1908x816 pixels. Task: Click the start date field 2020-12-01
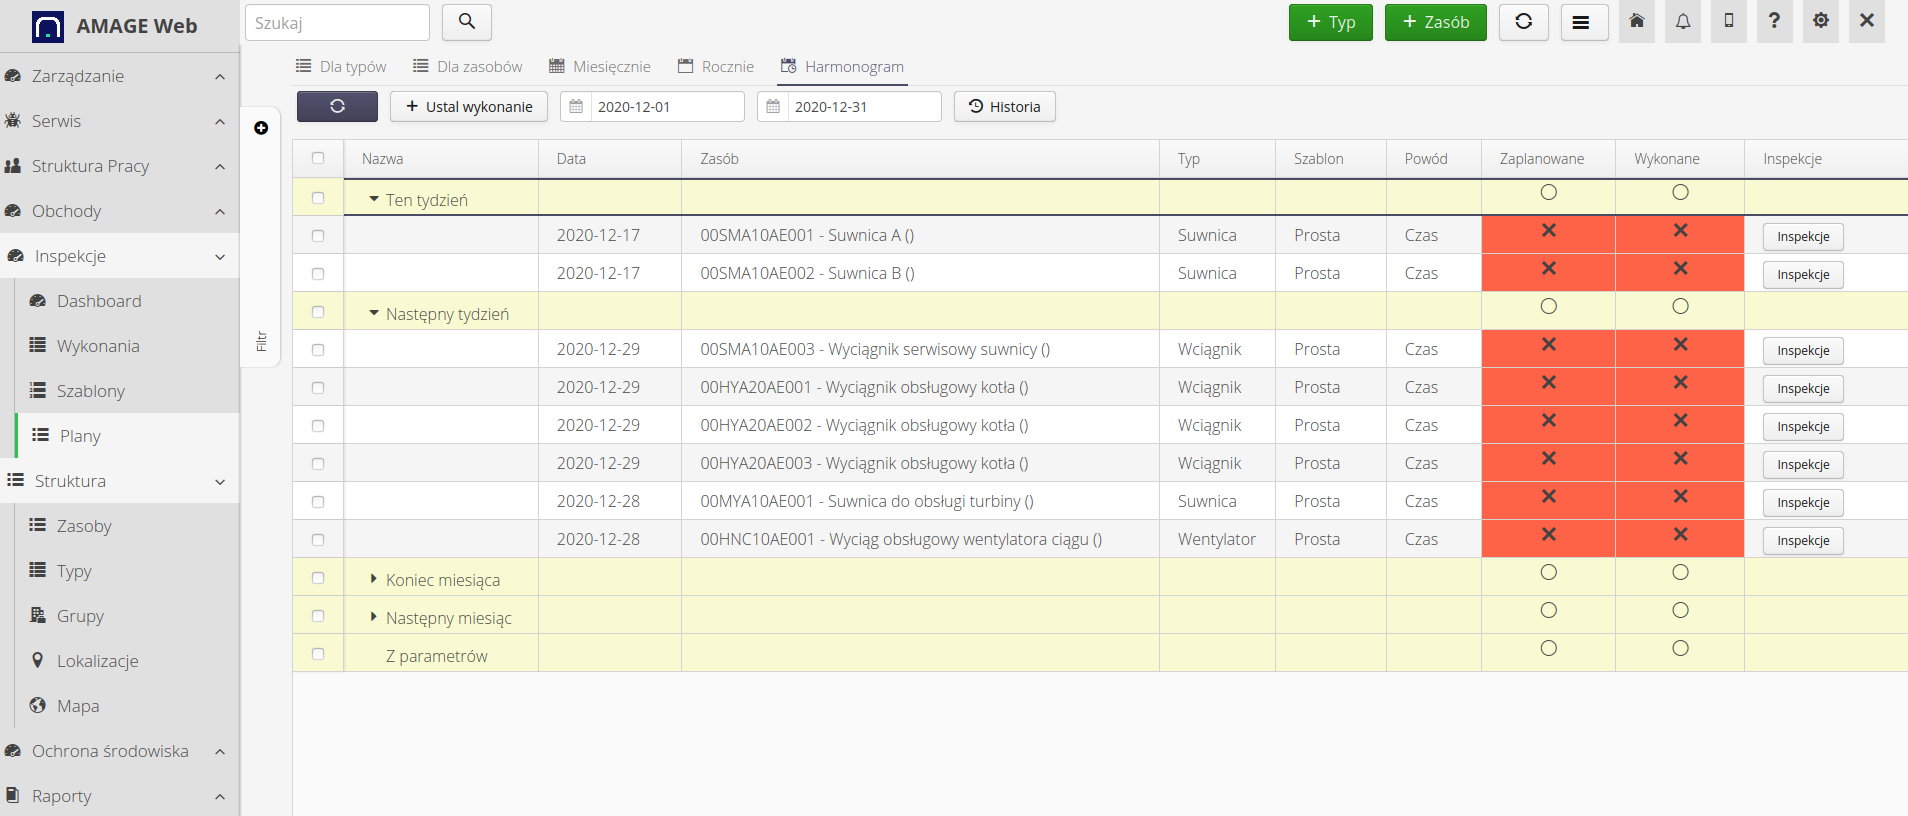(x=665, y=107)
